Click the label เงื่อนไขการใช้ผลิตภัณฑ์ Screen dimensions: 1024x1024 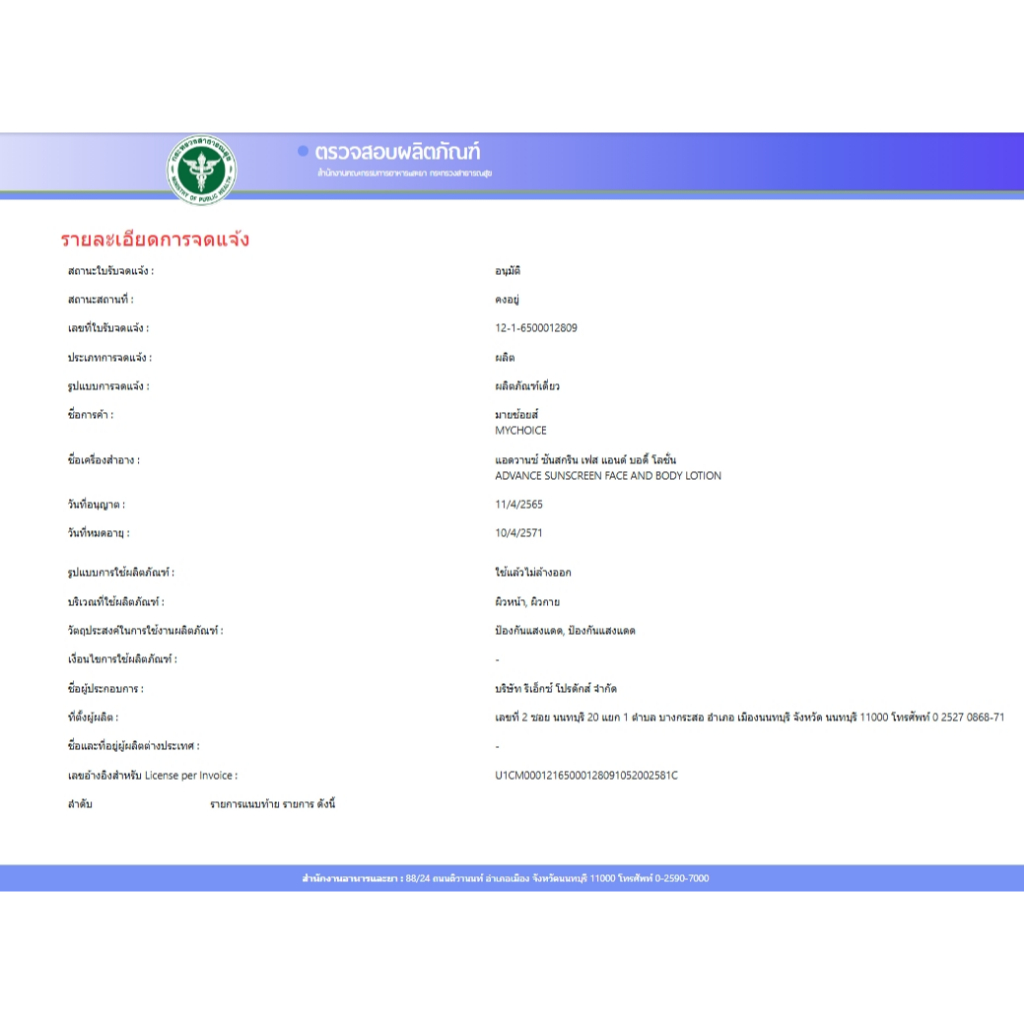tap(123, 660)
